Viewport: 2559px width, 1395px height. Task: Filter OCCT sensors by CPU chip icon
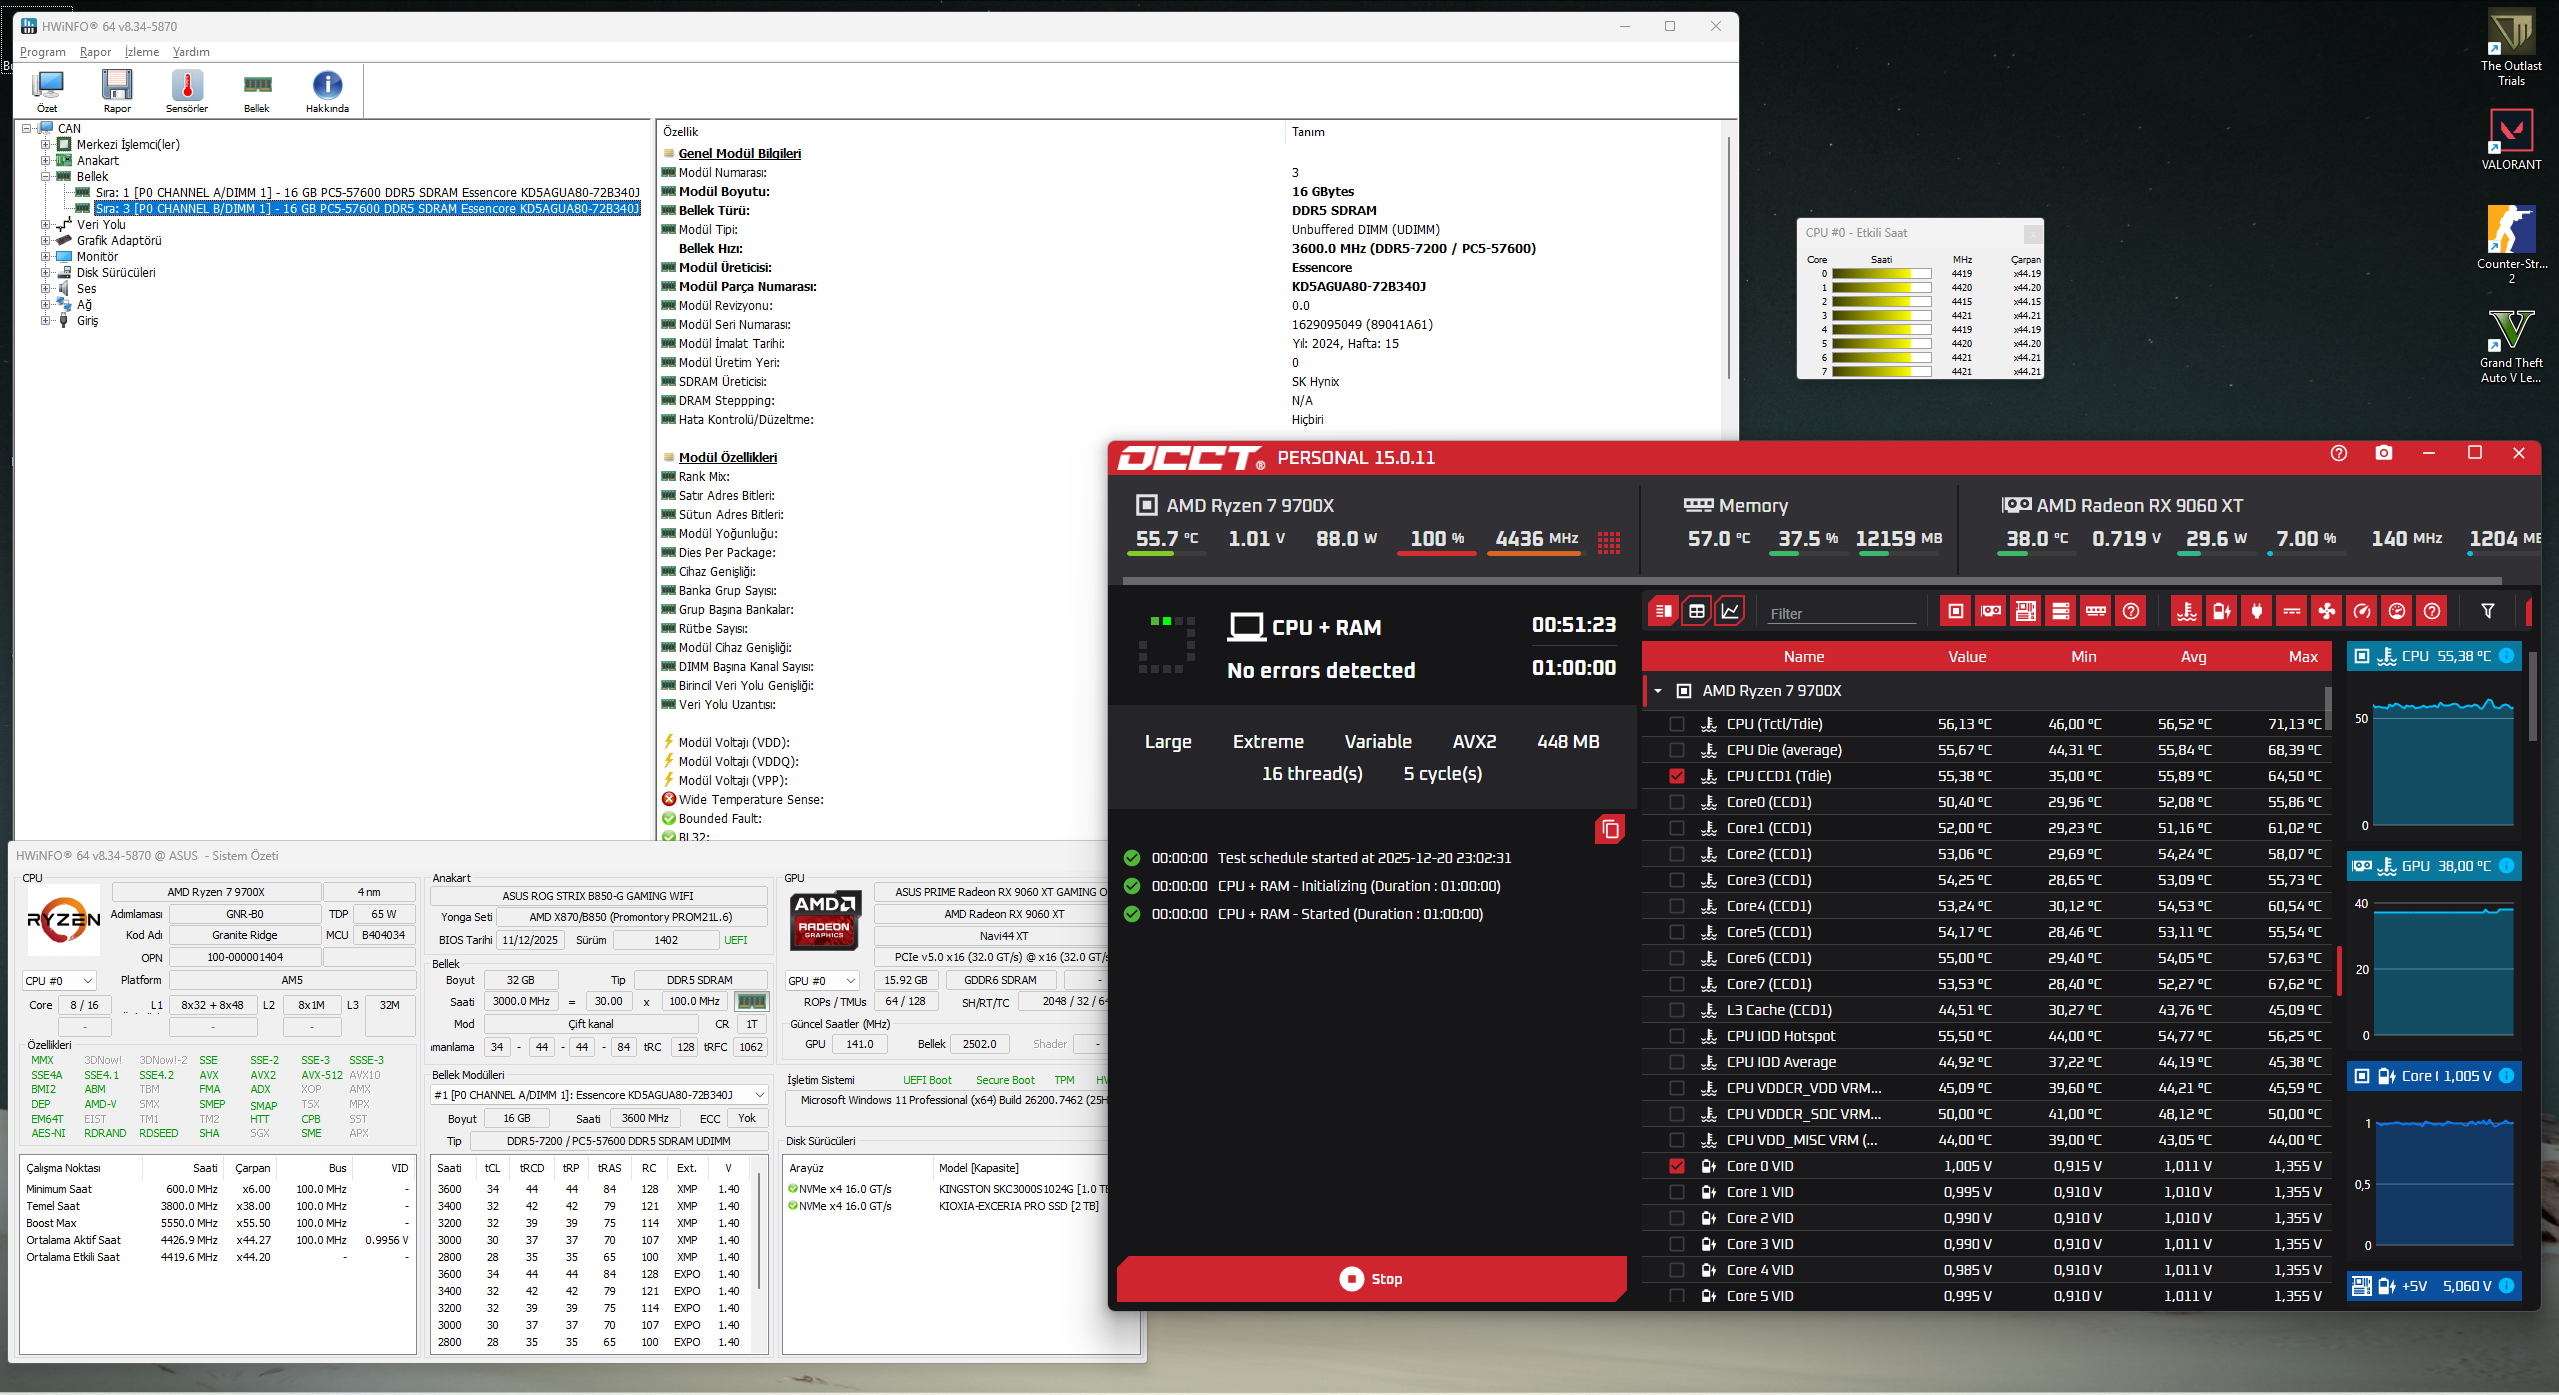pyautogui.click(x=1956, y=611)
